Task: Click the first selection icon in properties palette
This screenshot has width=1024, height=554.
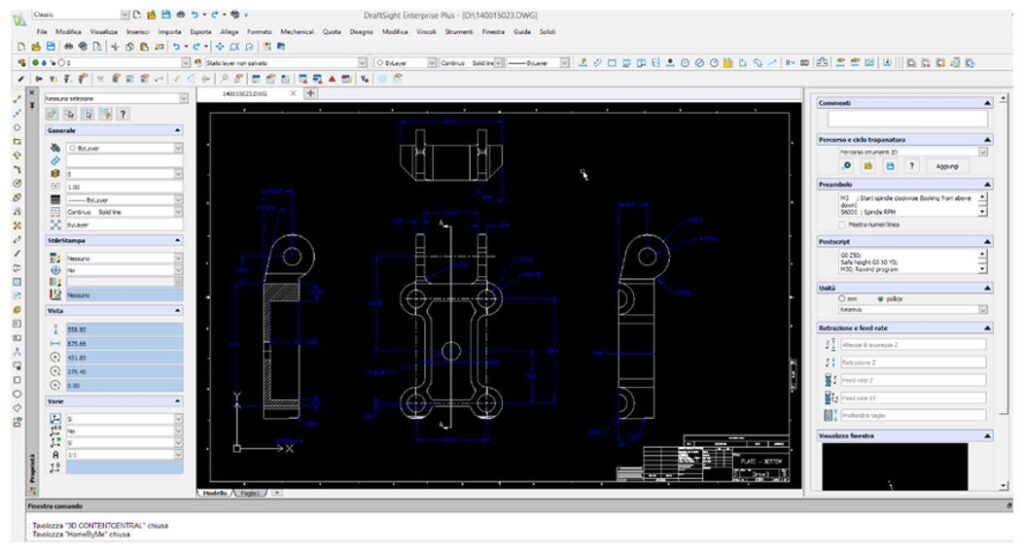Action: (x=52, y=114)
